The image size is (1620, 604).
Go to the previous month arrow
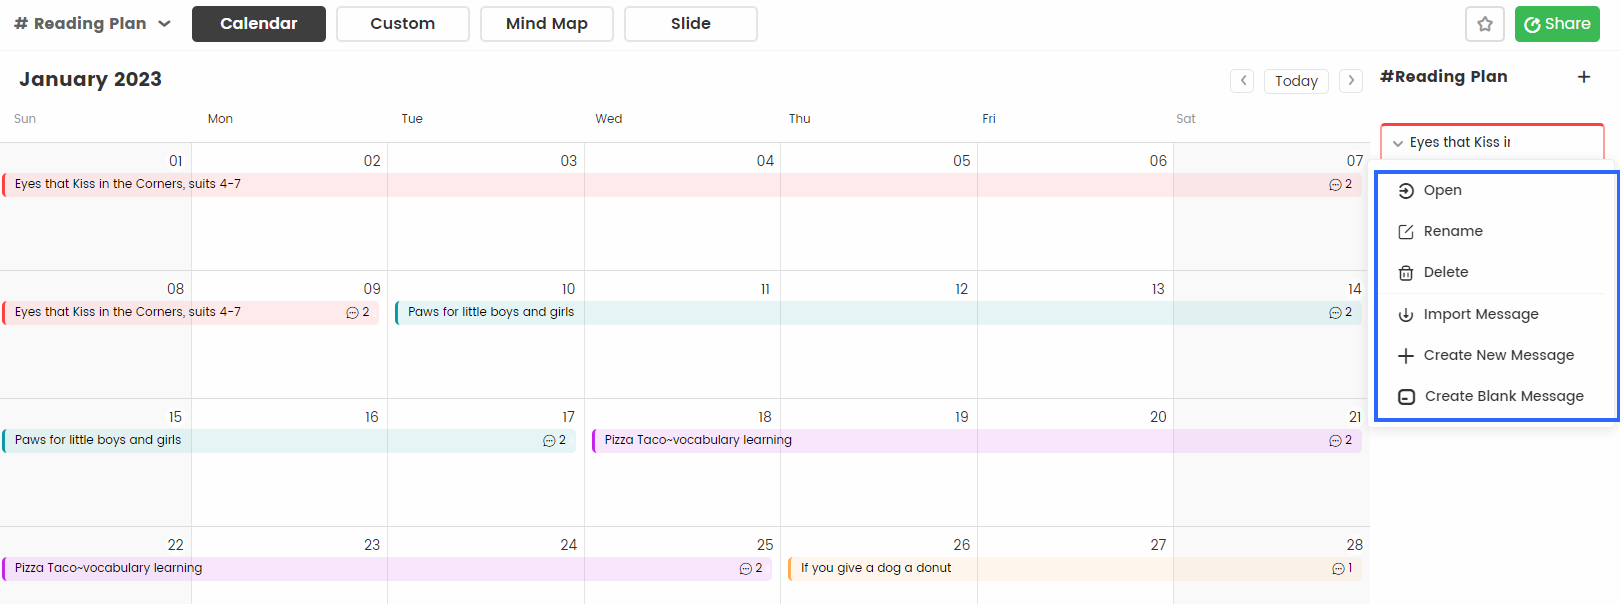click(x=1242, y=81)
